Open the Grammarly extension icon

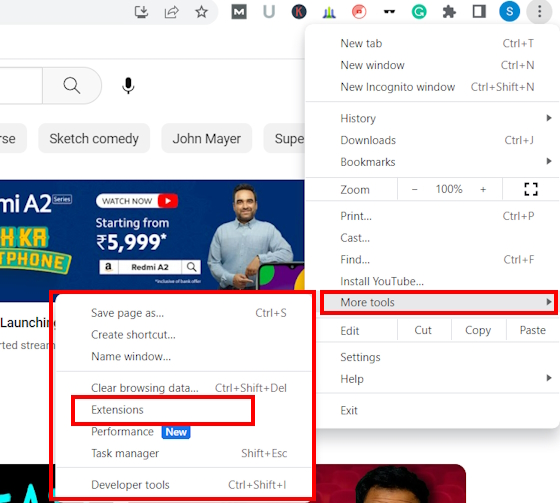pyautogui.click(x=419, y=12)
